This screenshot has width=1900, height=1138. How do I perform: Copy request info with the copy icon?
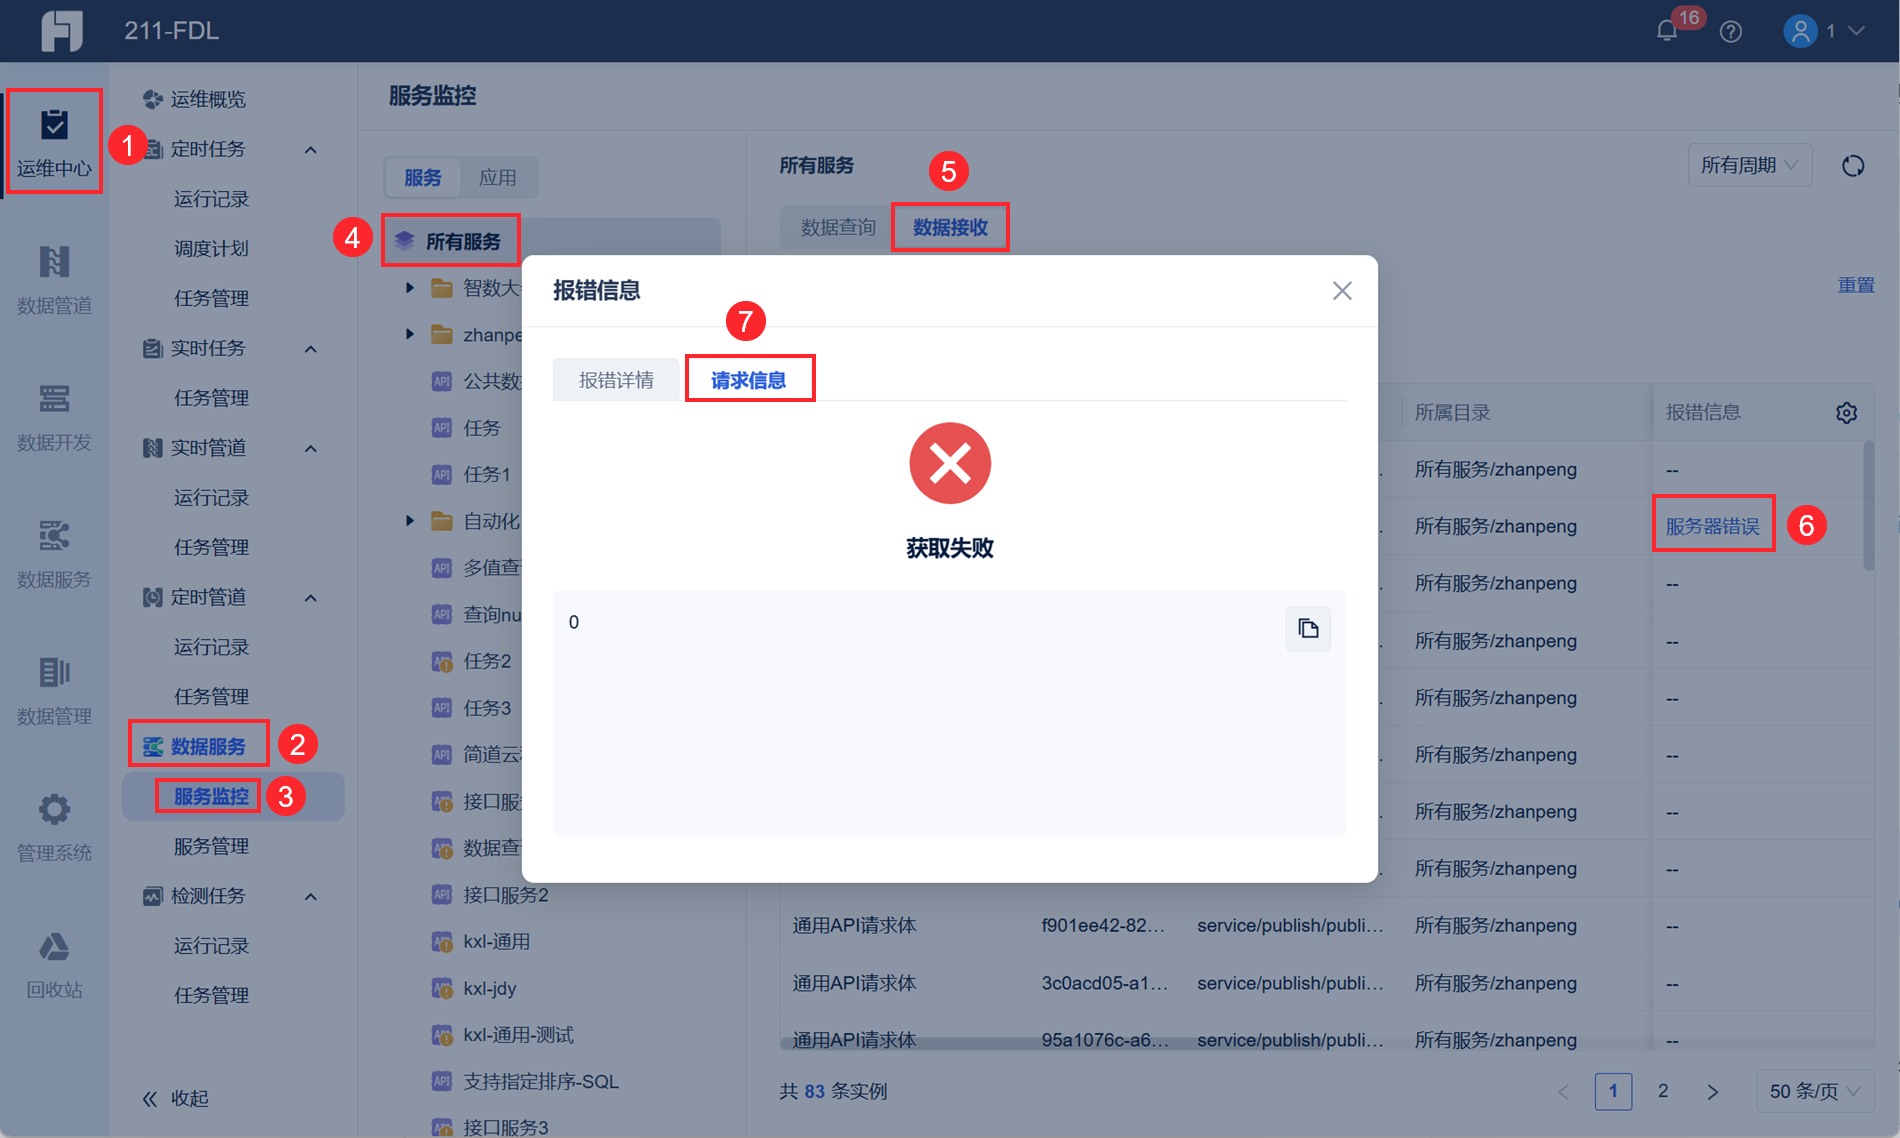[x=1308, y=629]
